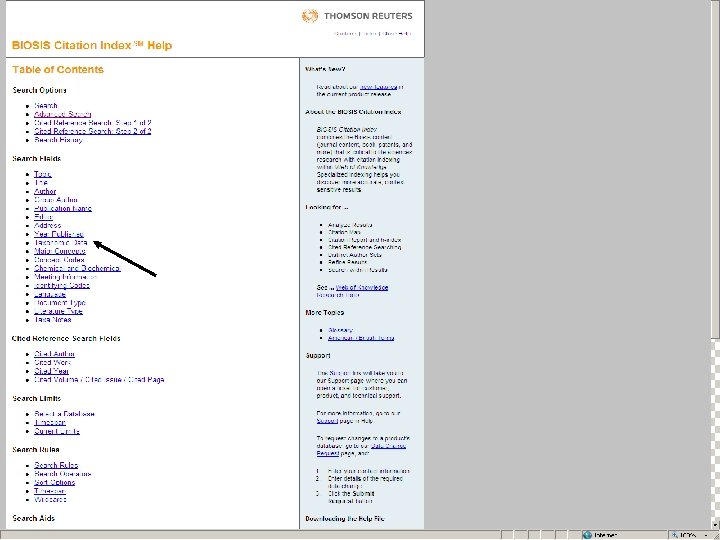Open the Cited Work link

[x=52, y=363]
